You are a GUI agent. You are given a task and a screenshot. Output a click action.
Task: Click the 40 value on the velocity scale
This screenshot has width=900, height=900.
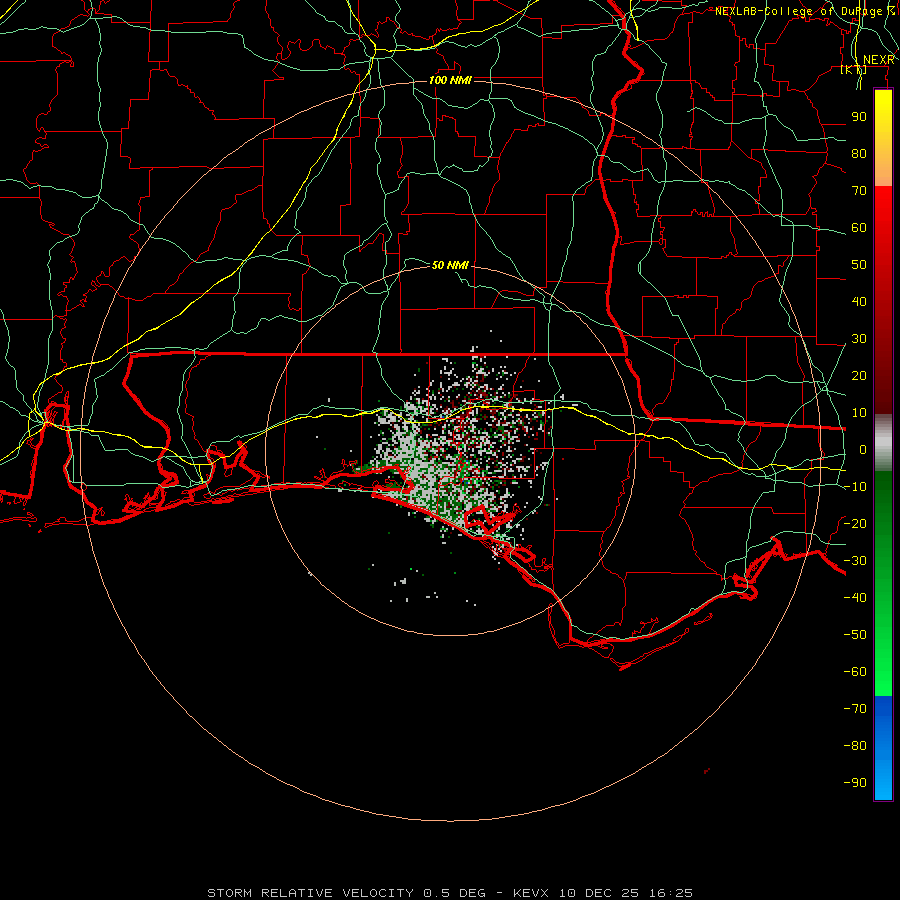coord(859,302)
